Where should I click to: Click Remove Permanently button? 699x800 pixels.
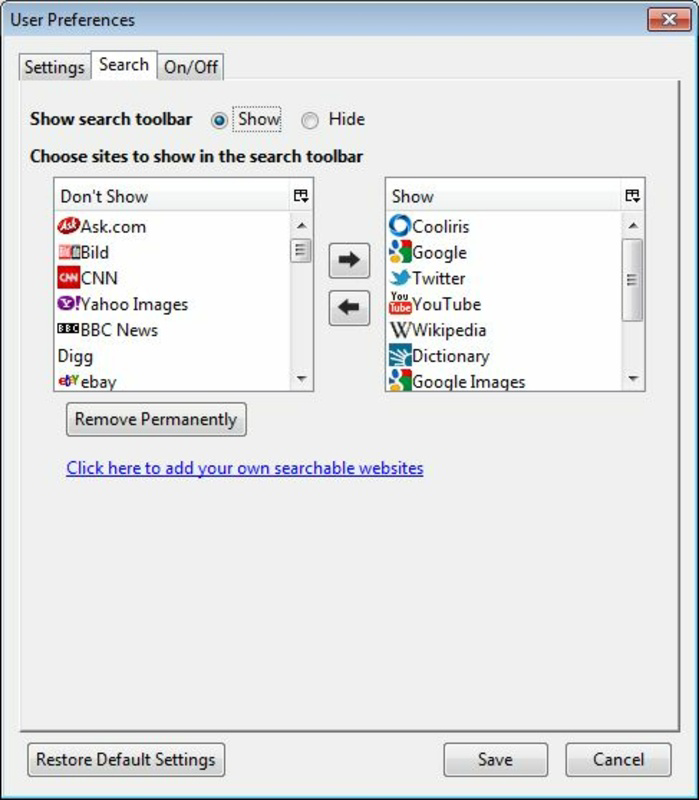pos(156,419)
